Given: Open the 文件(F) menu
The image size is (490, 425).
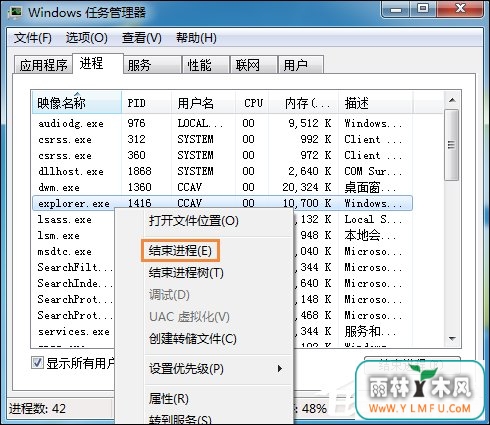Looking at the screenshot, I should click(x=33, y=38).
